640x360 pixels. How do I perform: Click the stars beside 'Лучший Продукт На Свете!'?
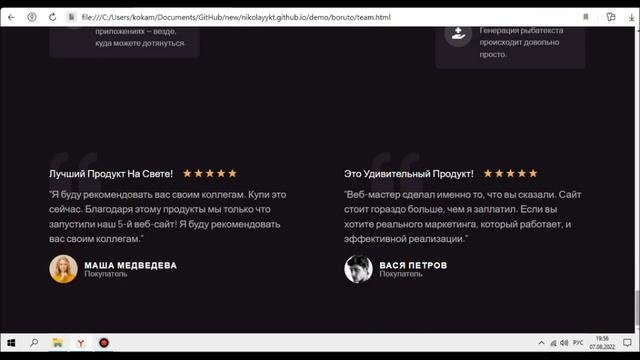click(x=210, y=173)
